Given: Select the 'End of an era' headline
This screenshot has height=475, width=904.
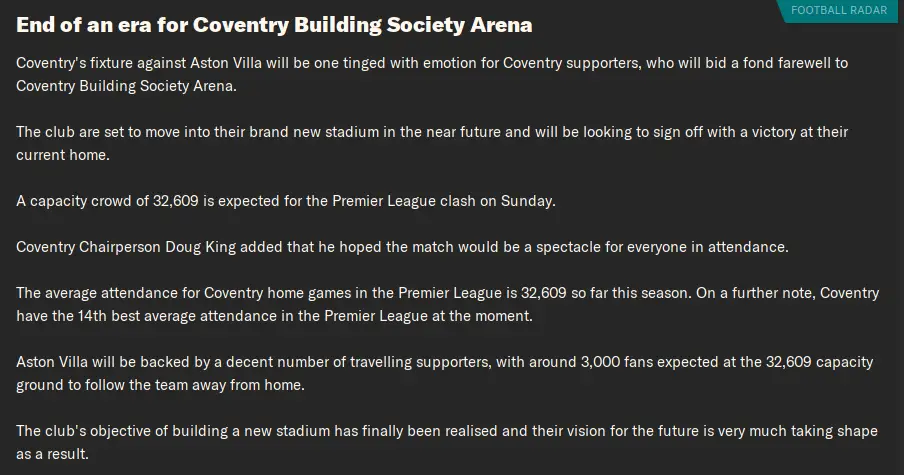Looking at the screenshot, I should tap(274, 25).
